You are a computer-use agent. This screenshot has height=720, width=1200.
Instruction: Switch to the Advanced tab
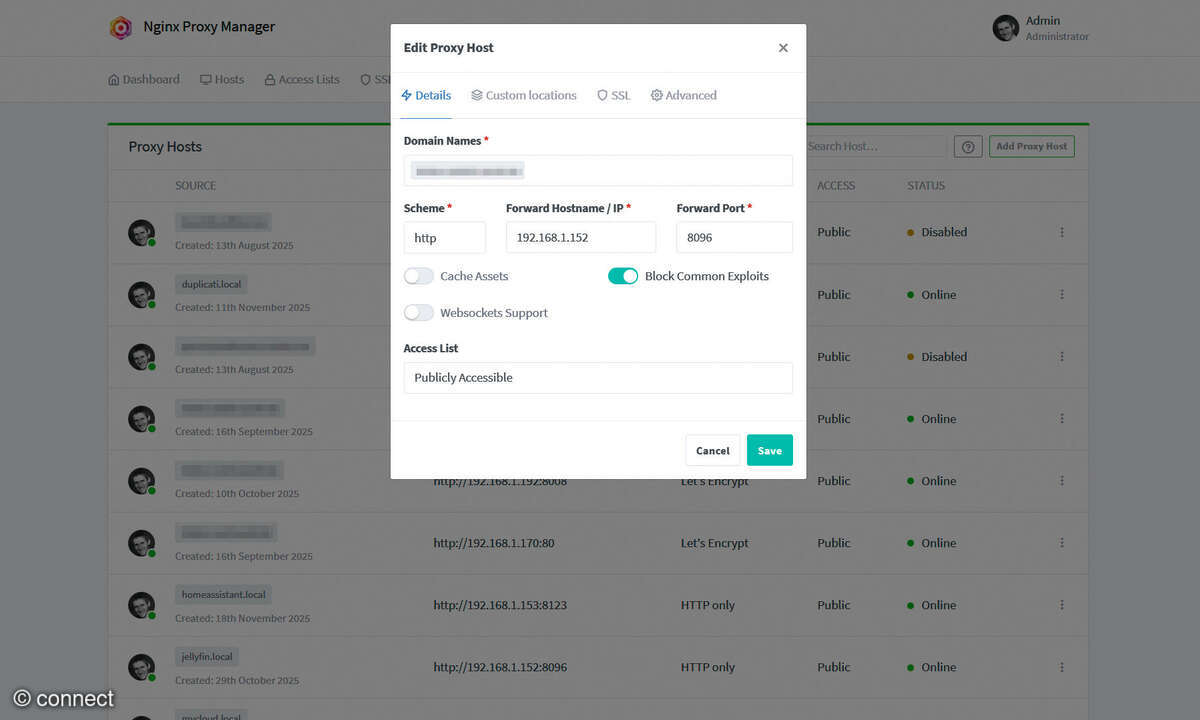pos(683,95)
